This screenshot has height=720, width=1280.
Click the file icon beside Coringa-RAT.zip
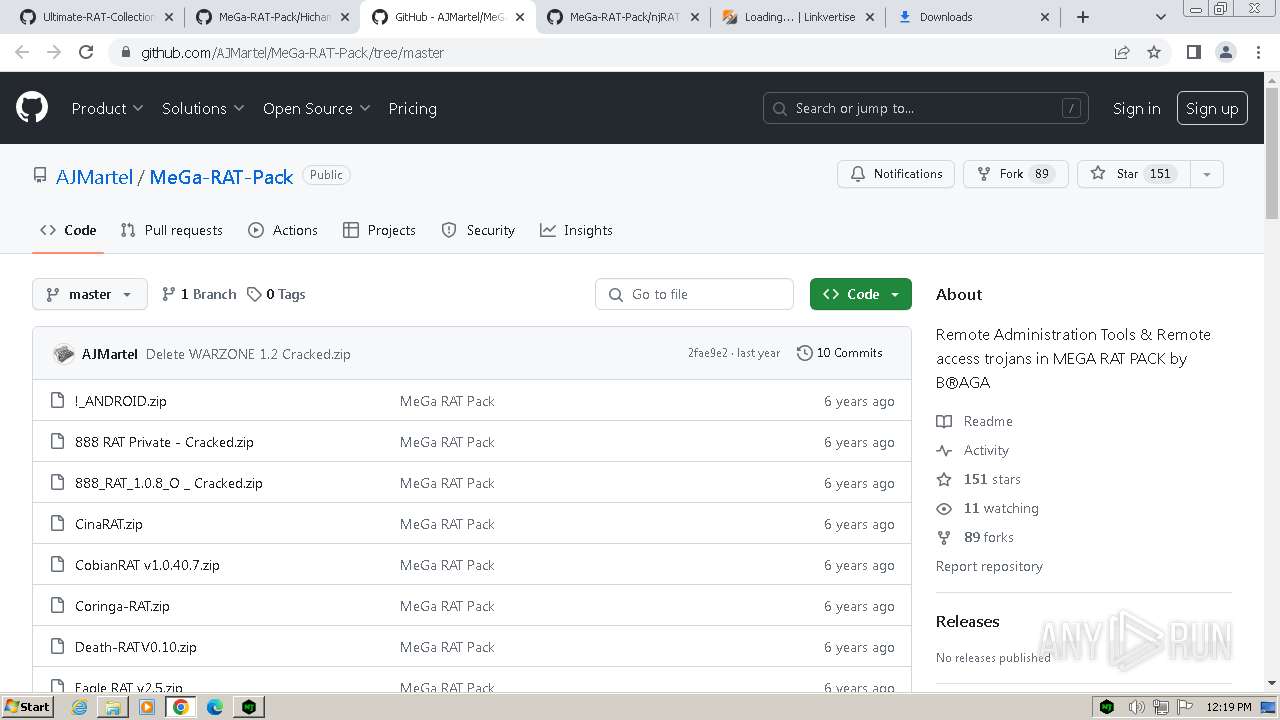point(57,606)
